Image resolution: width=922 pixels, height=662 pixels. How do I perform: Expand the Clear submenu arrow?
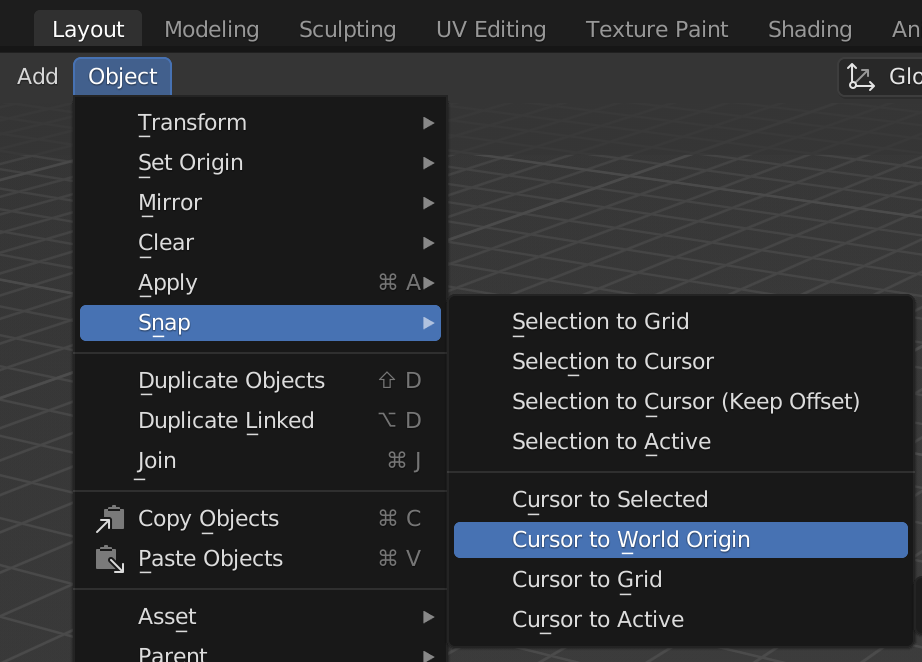(429, 243)
